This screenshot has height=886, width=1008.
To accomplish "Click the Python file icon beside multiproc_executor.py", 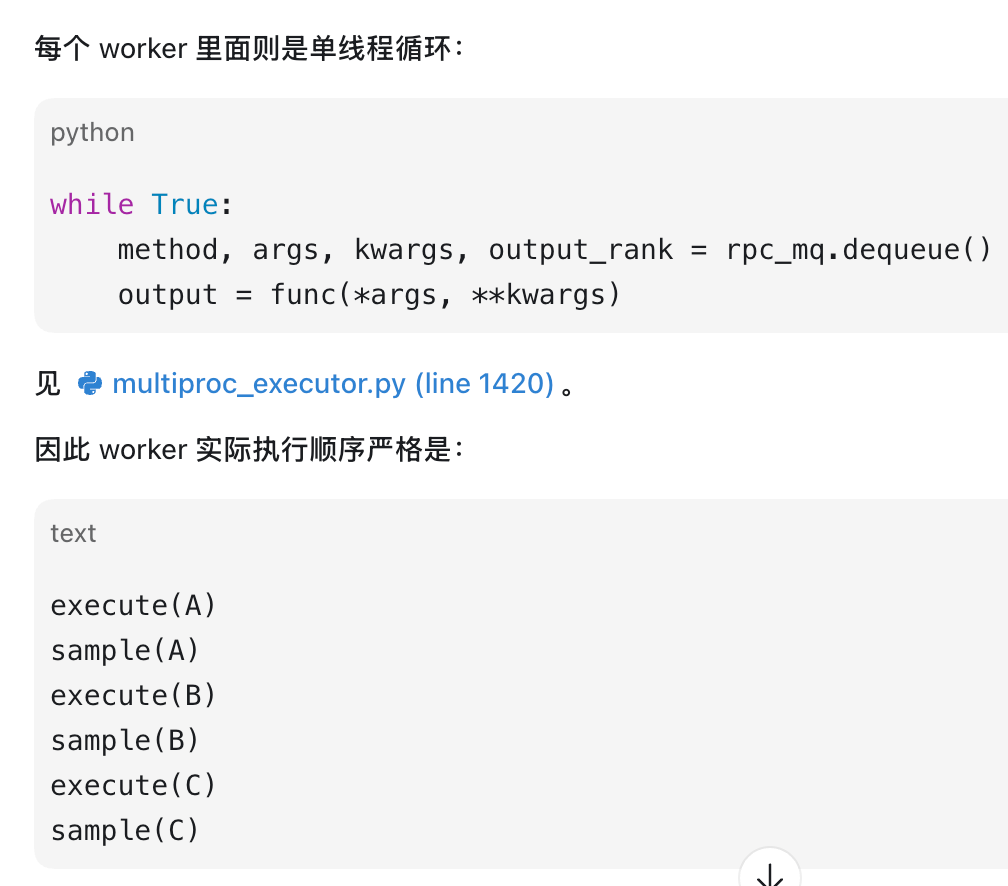I will [90, 383].
